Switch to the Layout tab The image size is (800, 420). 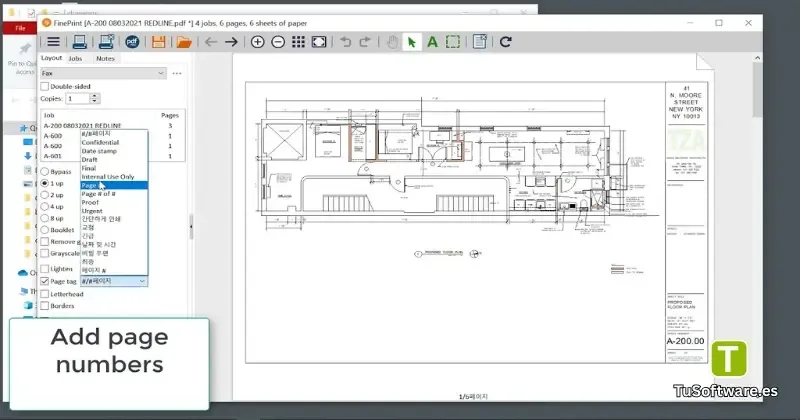tap(52, 58)
